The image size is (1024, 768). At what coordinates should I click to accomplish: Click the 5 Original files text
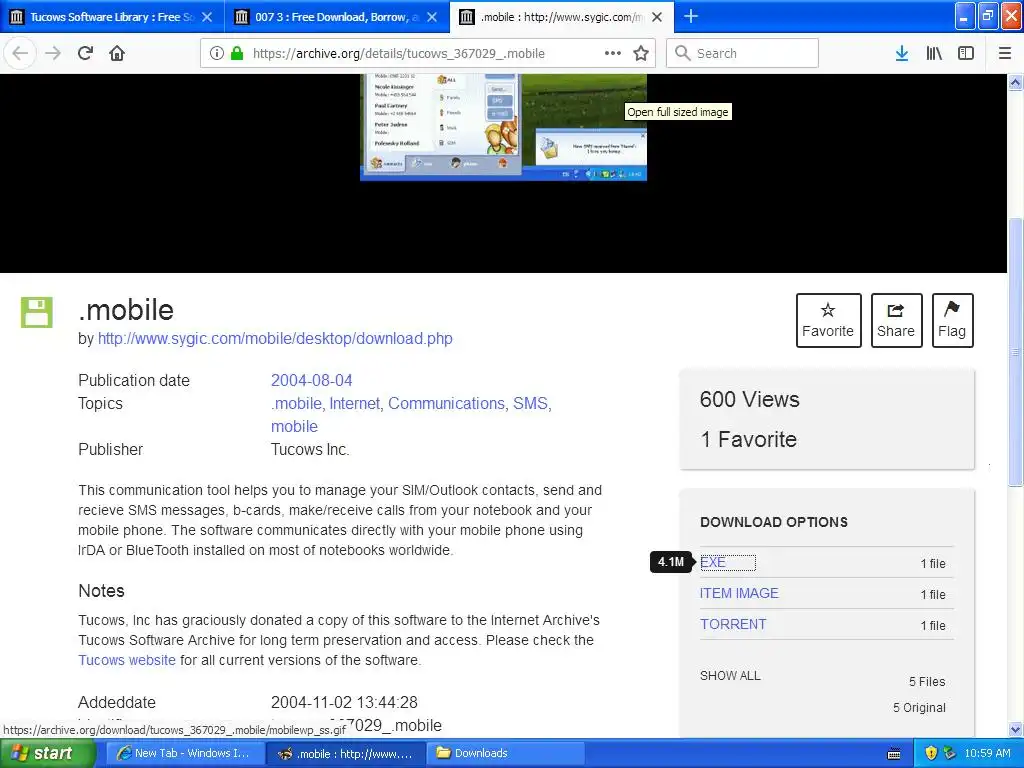click(919, 707)
